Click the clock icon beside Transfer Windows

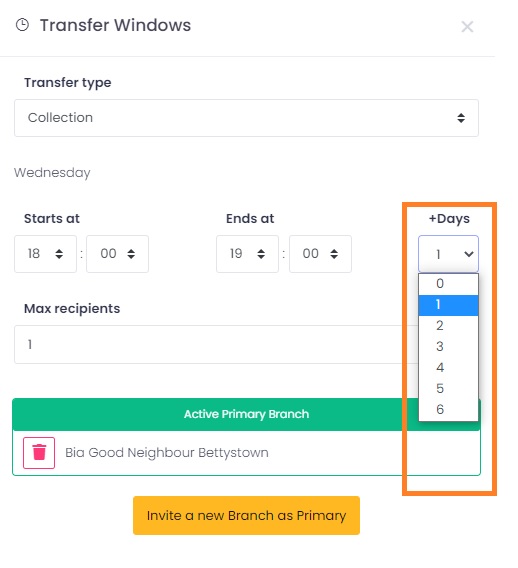coord(22,25)
